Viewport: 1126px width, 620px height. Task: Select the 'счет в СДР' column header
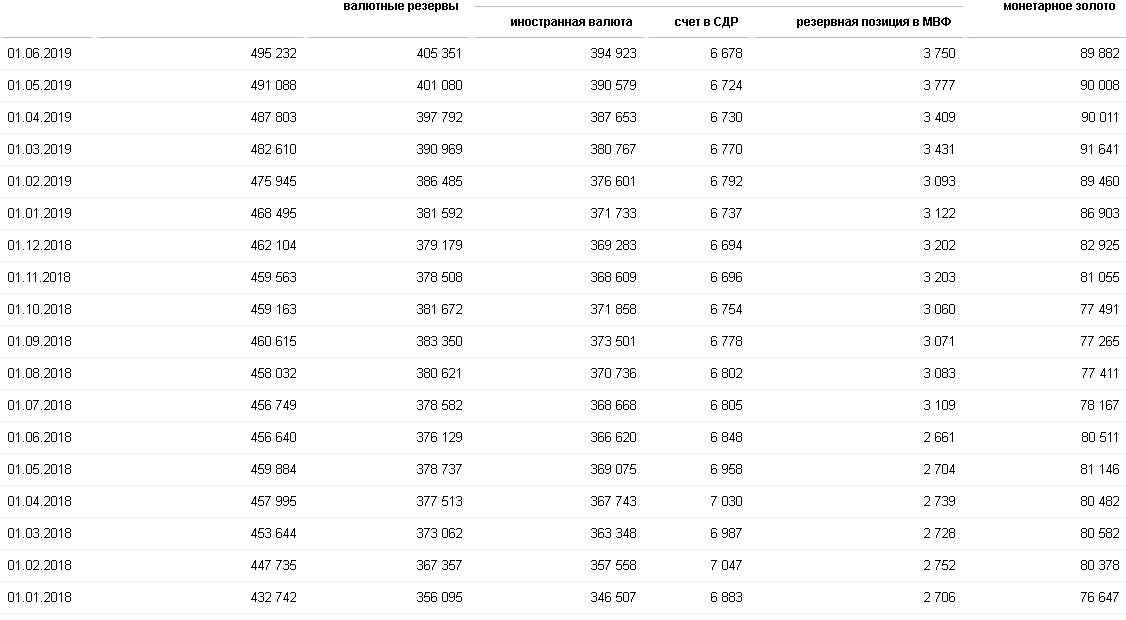[x=706, y=22]
